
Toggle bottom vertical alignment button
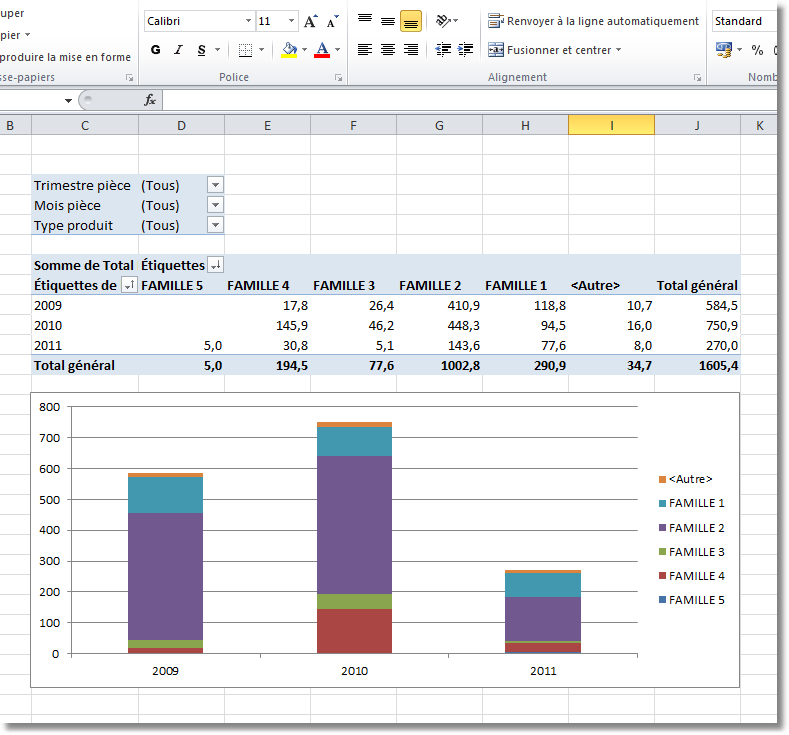pyautogui.click(x=410, y=21)
